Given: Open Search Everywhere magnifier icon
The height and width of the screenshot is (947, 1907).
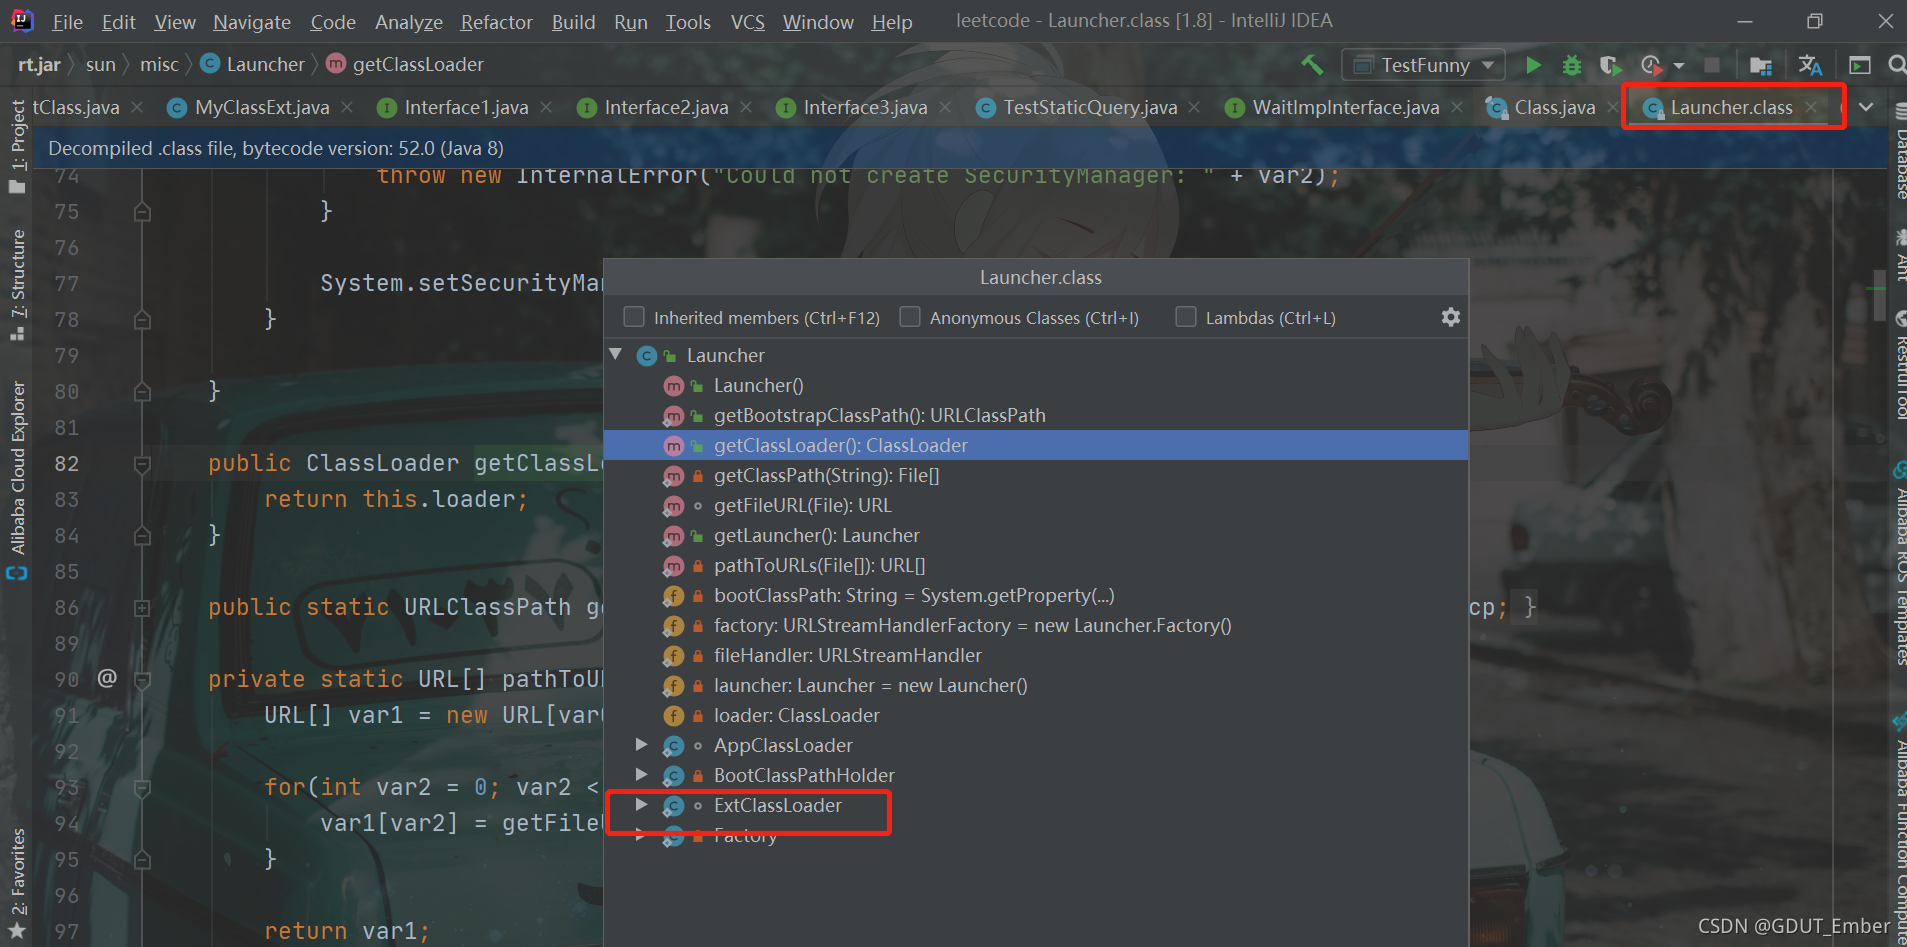Looking at the screenshot, I should tap(1896, 65).
